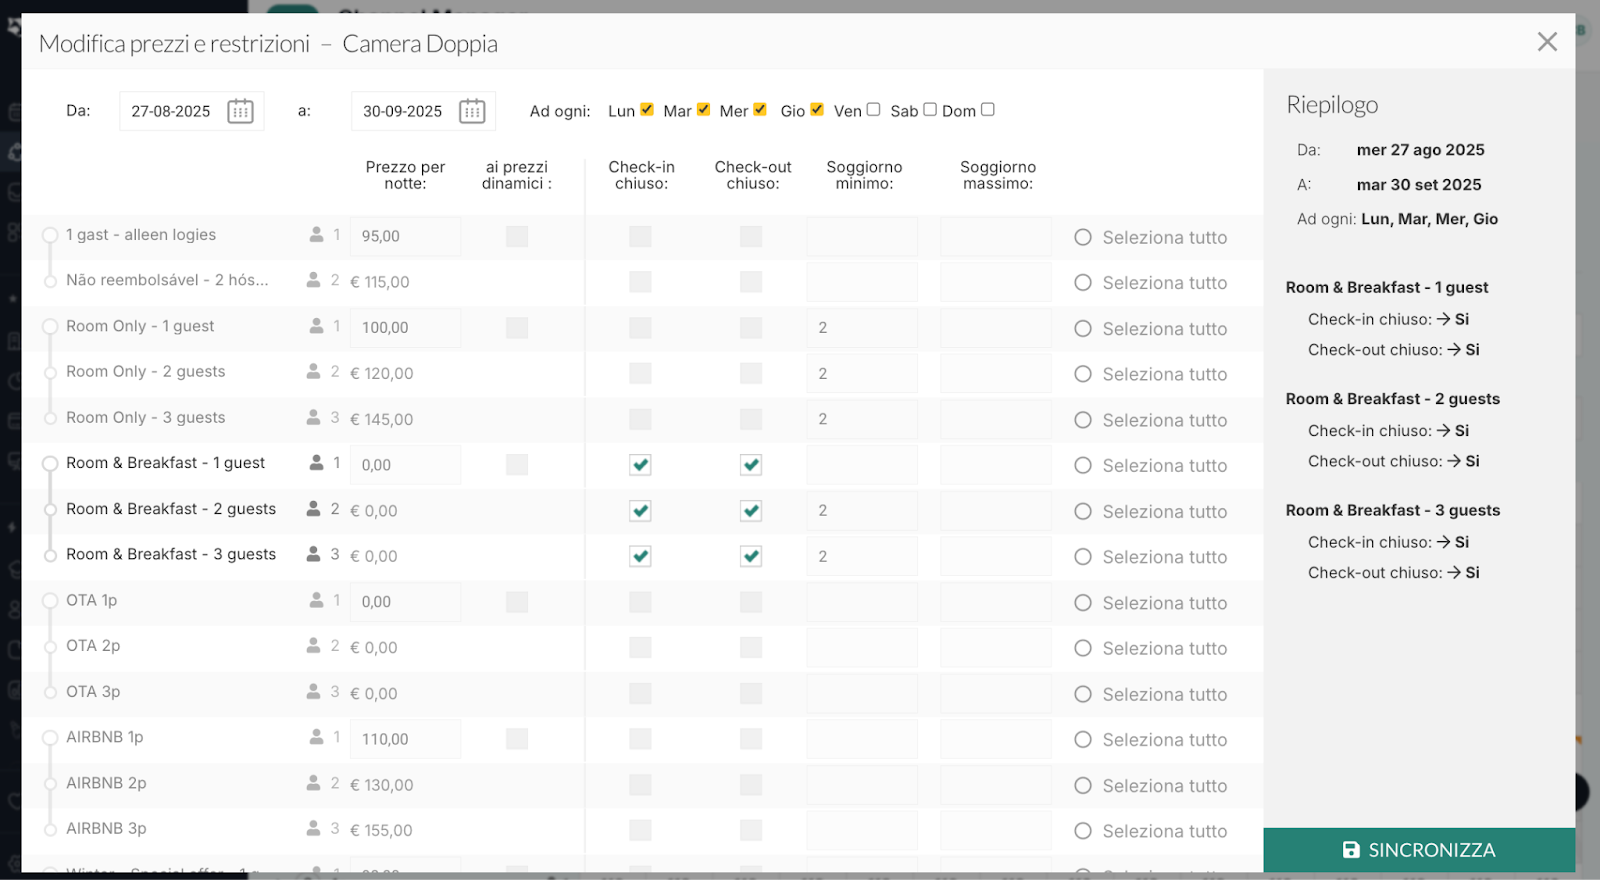Toggle dynamic prices for Room & Breakfast - 1 guest

pyautogui.click(x=517, y=464)
